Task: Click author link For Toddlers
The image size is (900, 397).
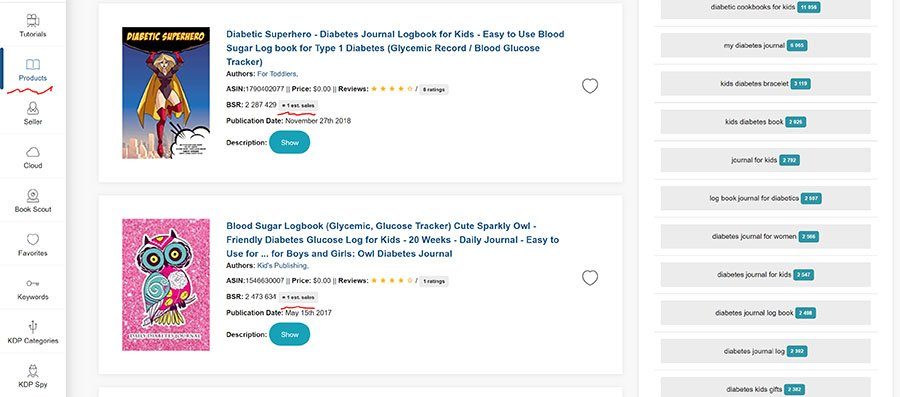Action: tap(277, 74)
